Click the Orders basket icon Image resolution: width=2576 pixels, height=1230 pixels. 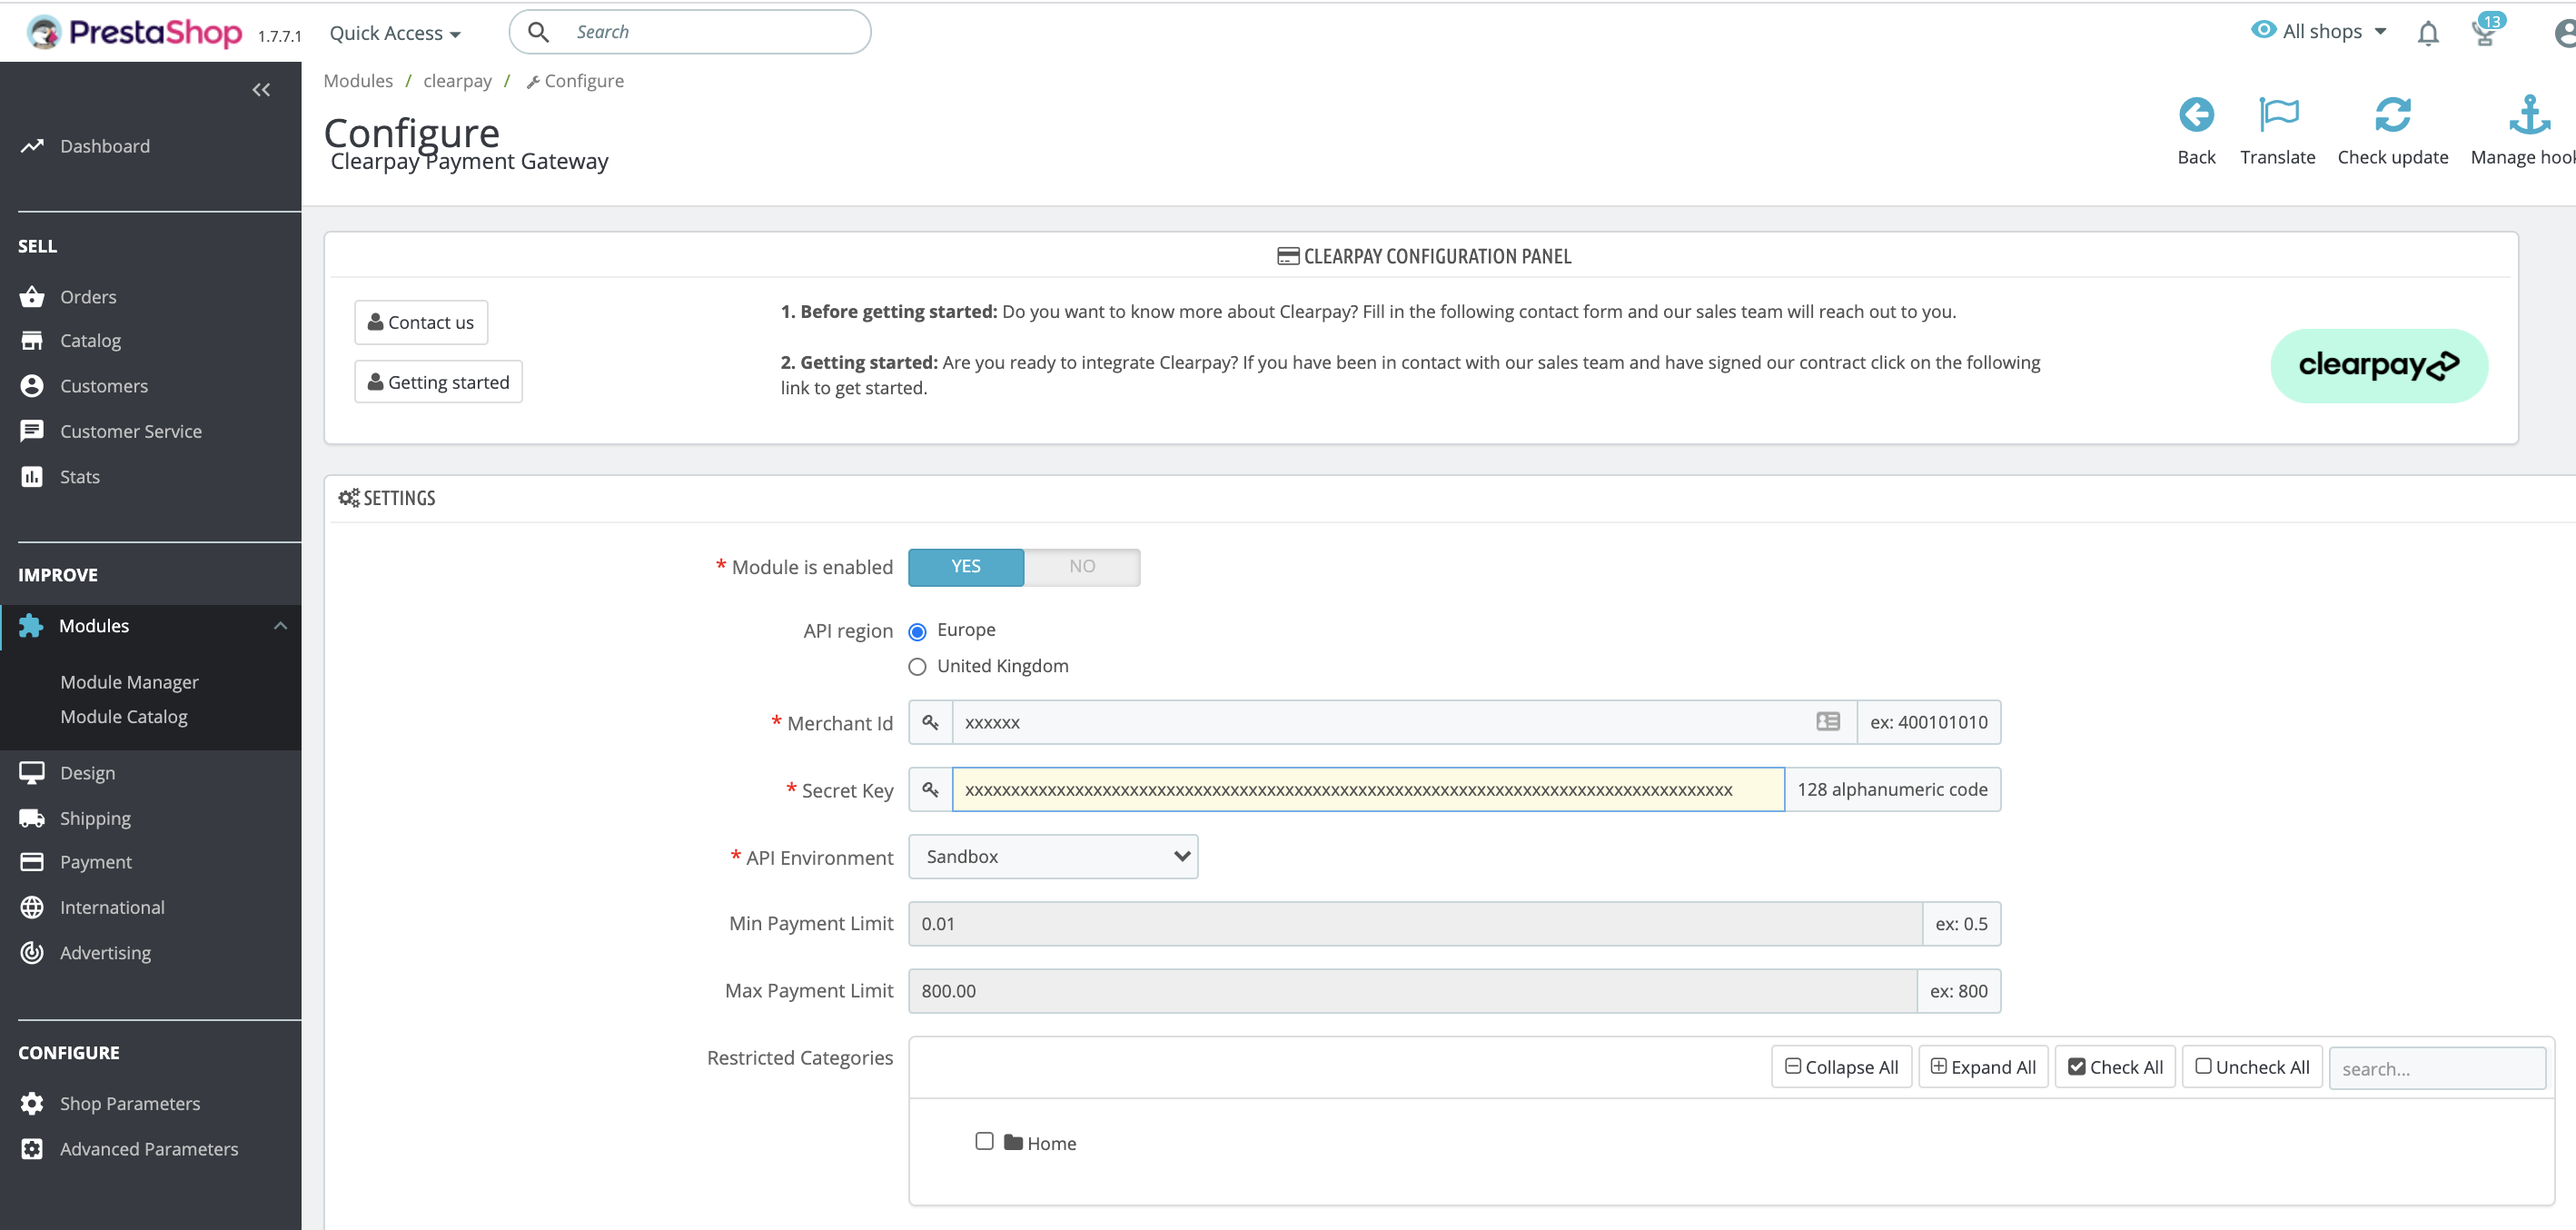(x=32, y=297)
